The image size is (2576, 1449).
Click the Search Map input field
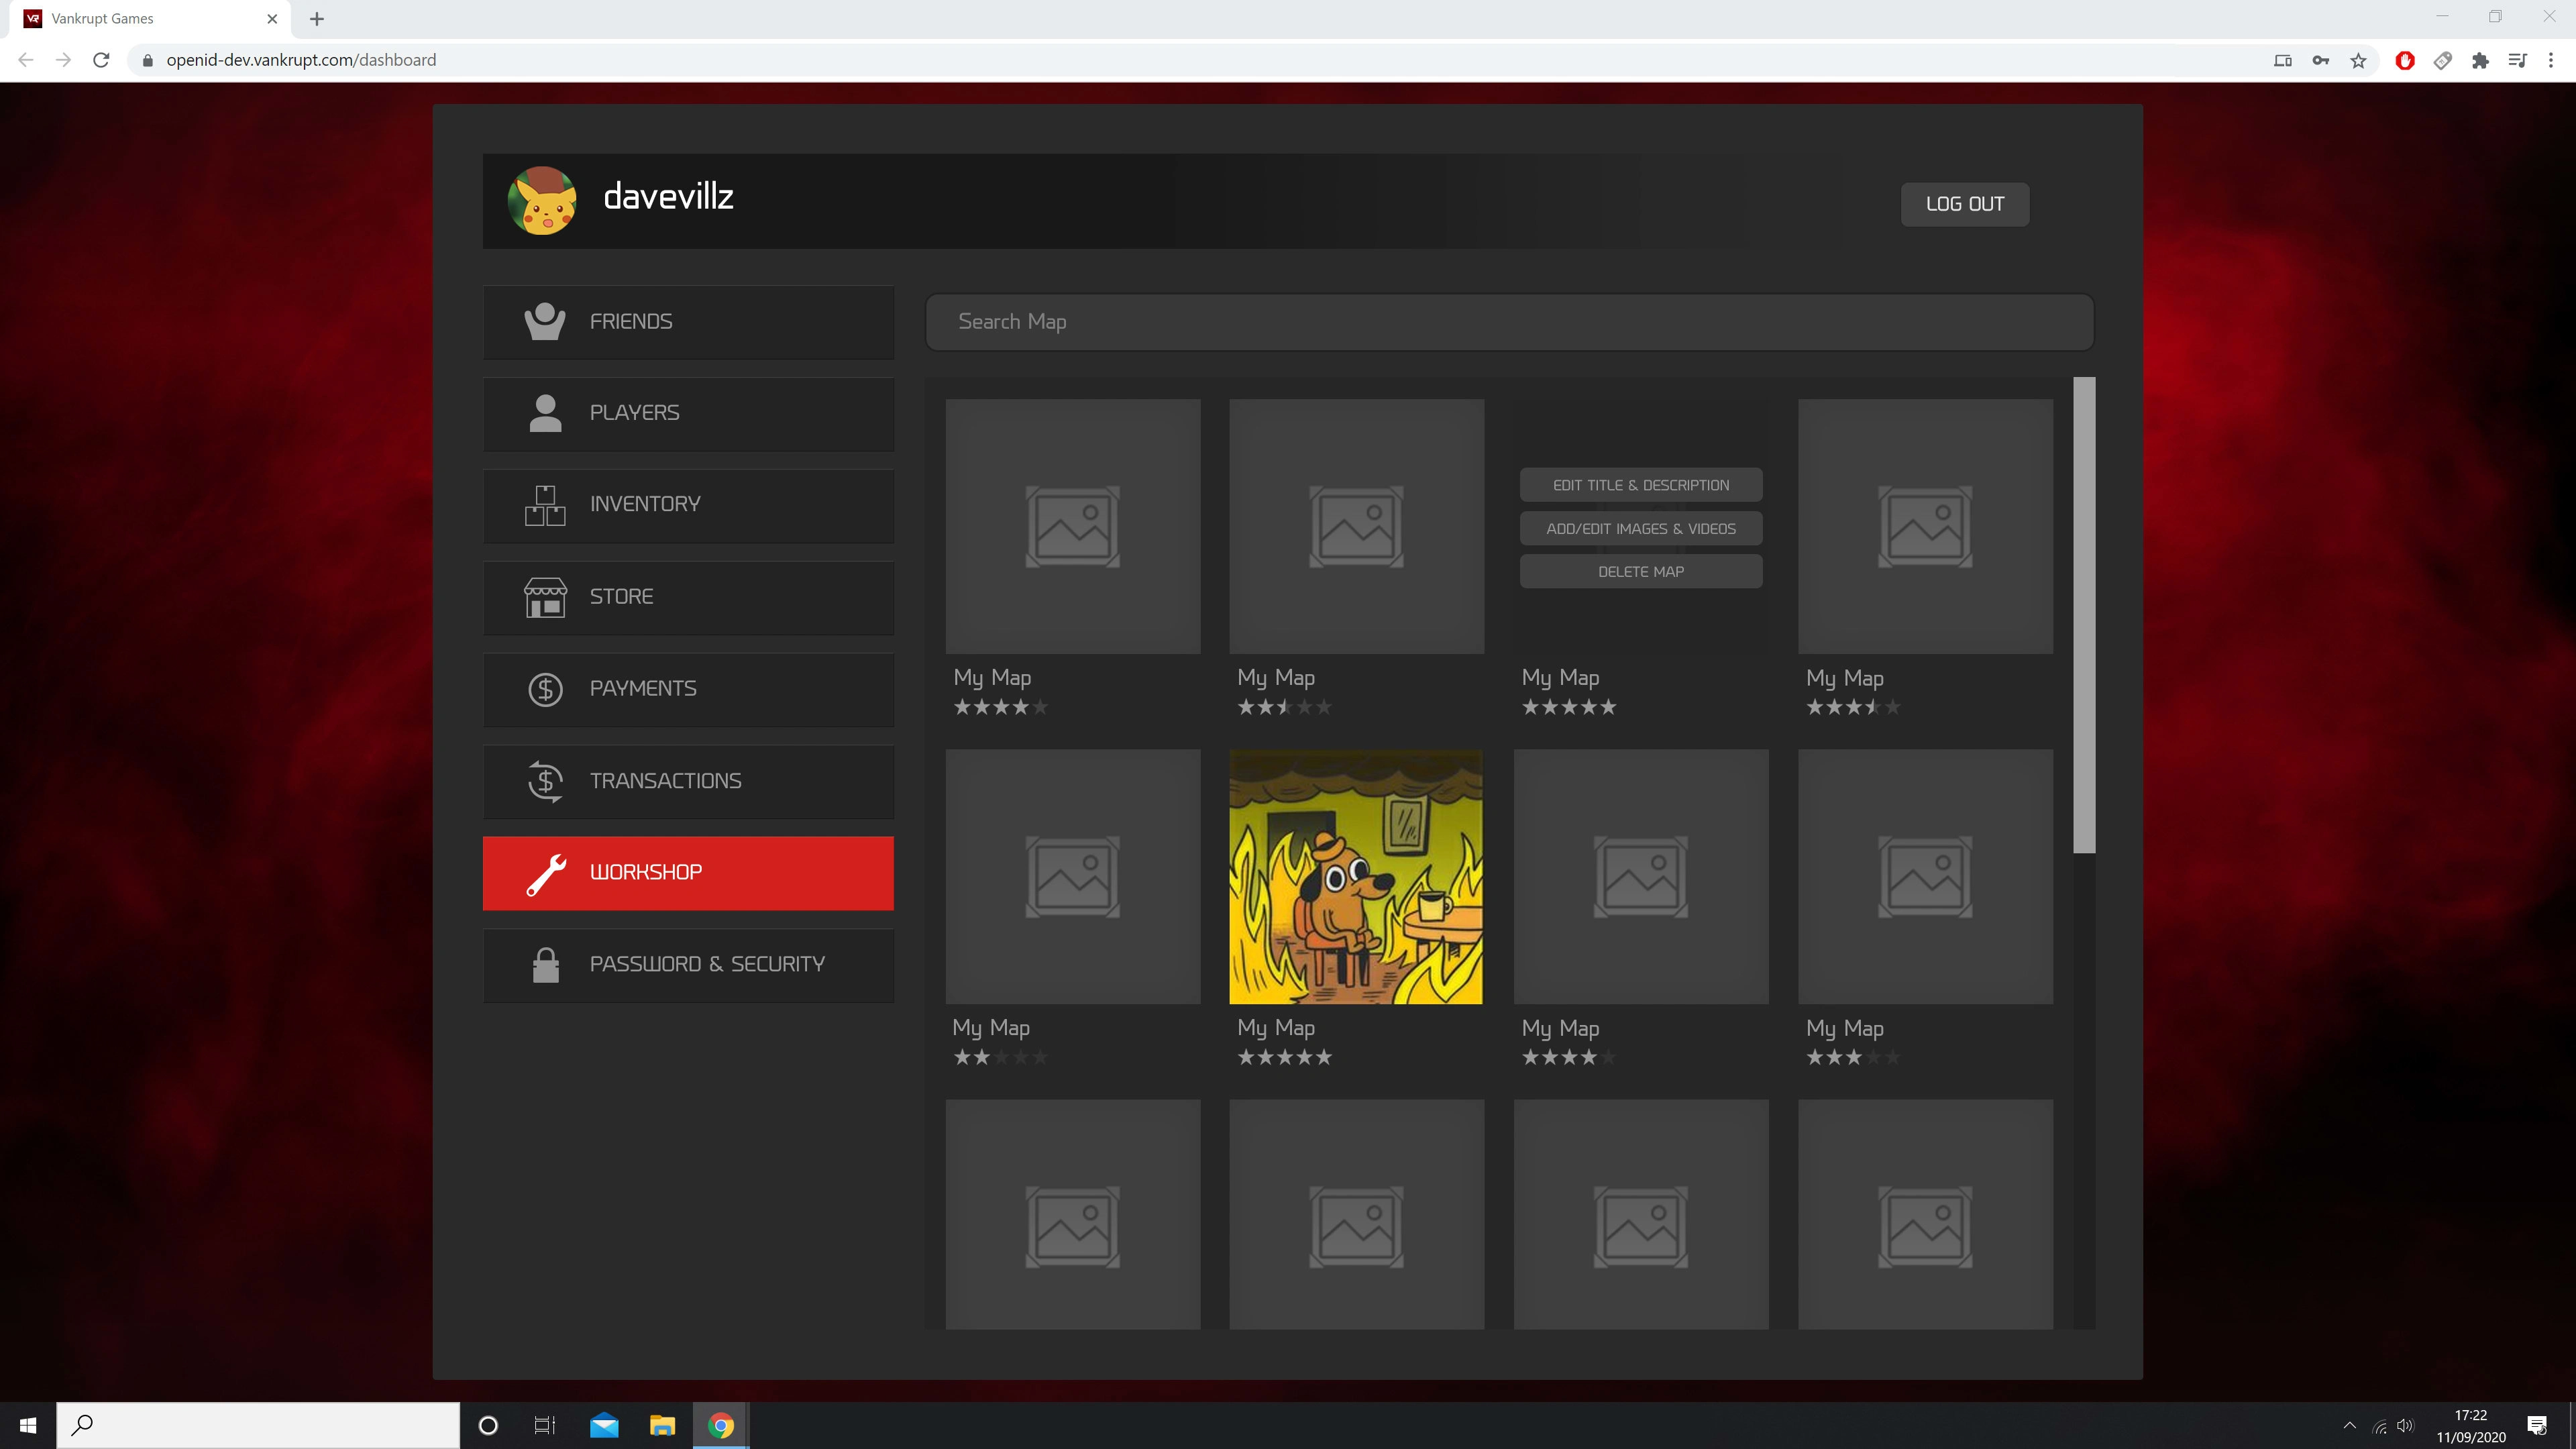[1509, 322]
